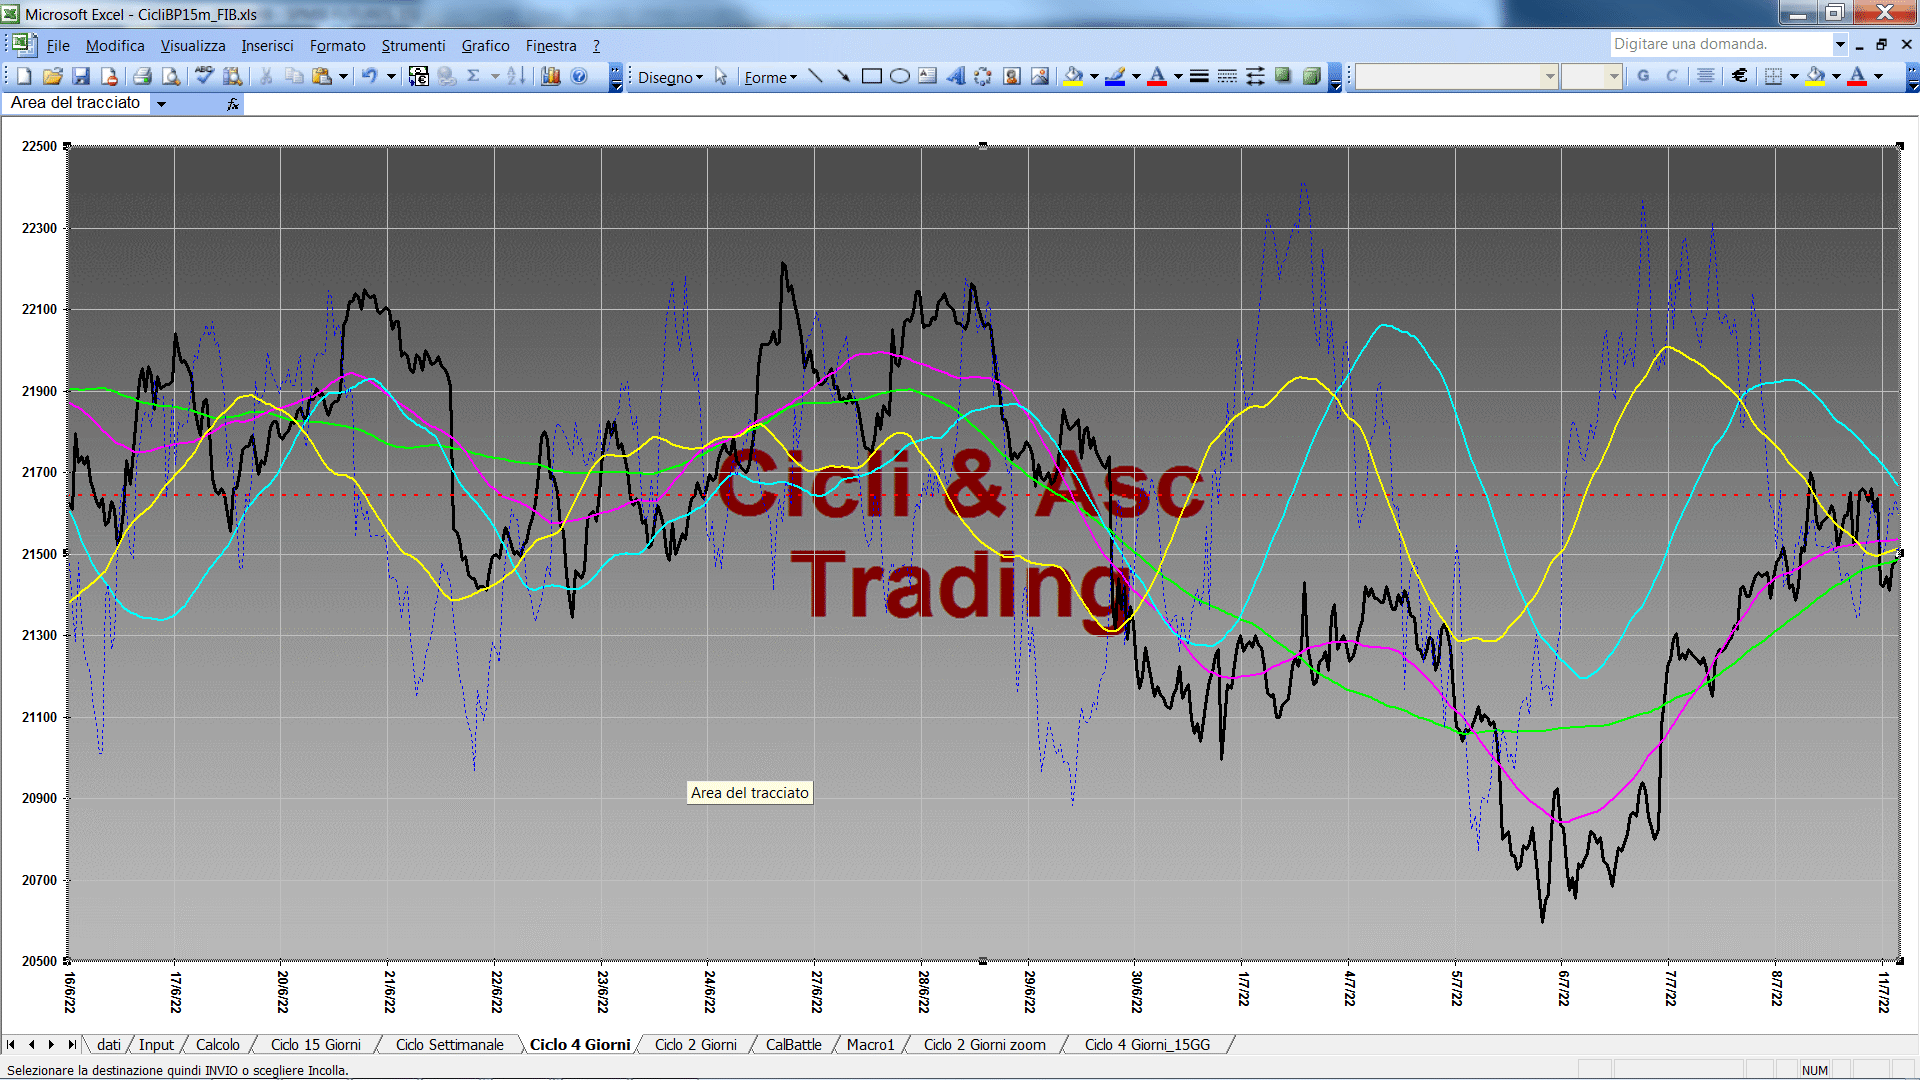The width and height of the screenshot is (1920, 1080).
Task: Click the Digitare una domanda field
Action: (x=1720, y=44)
